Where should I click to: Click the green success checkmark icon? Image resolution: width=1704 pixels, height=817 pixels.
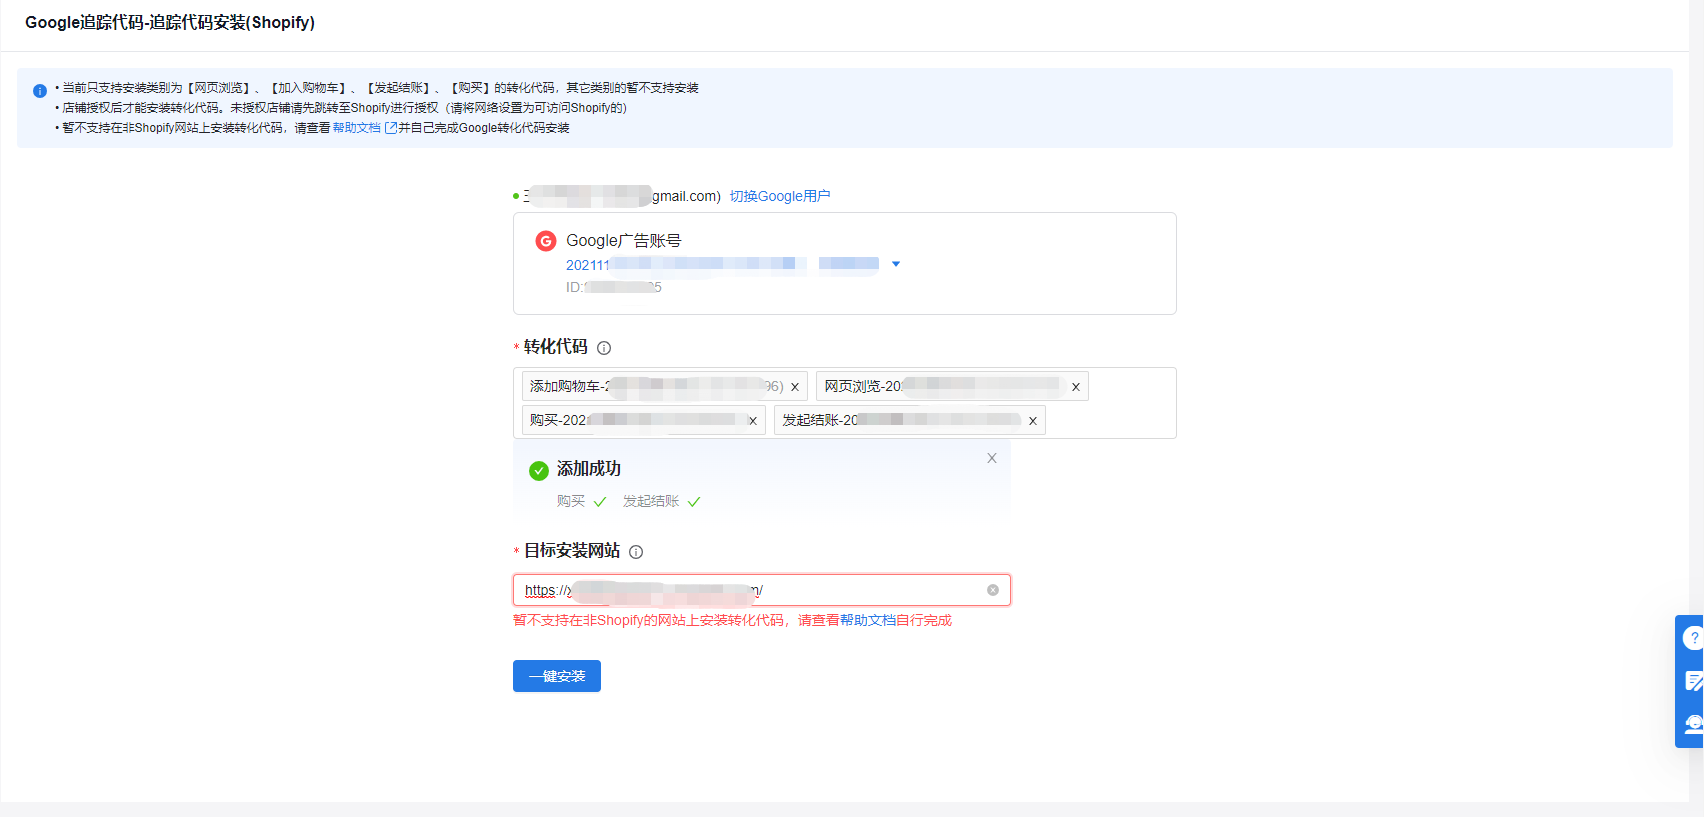539,471
